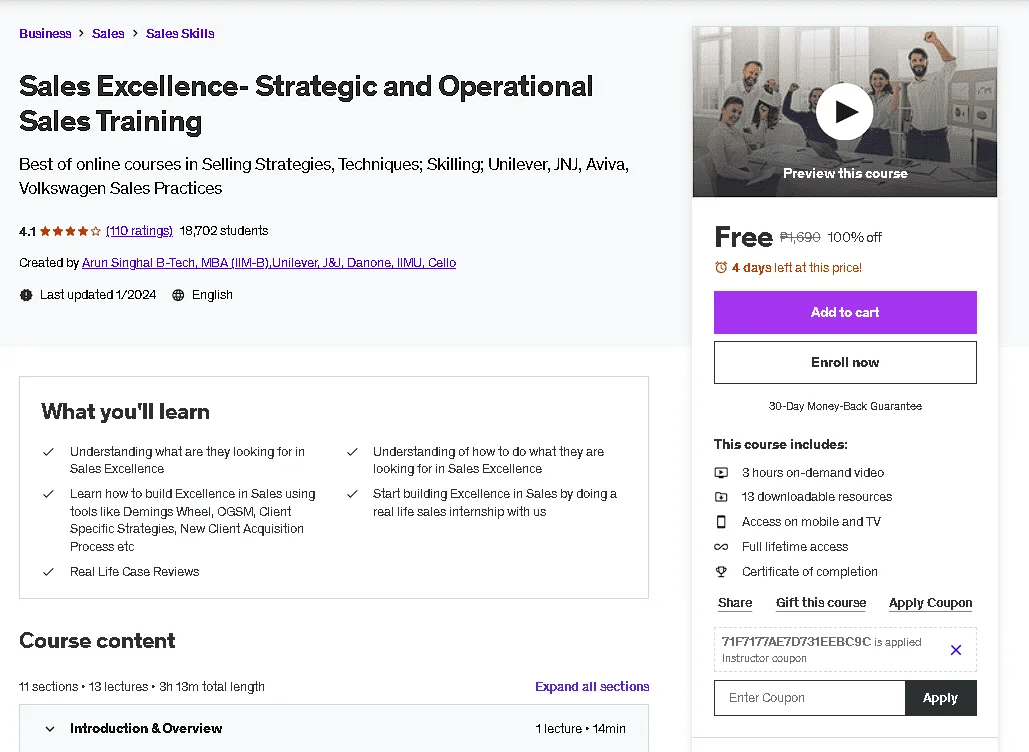Open the Sales breadcrumb
Viewport: 1029px width, 752px height.
pyautogui.click(x=108, y=33)
